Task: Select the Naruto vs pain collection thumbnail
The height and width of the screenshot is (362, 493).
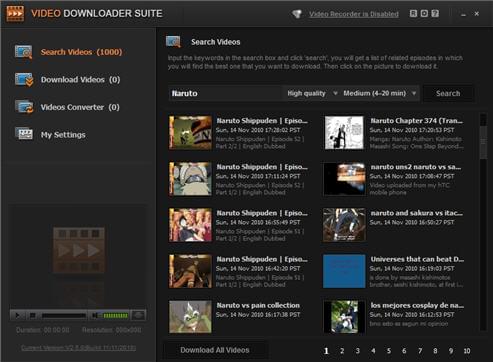Action: 190,317
